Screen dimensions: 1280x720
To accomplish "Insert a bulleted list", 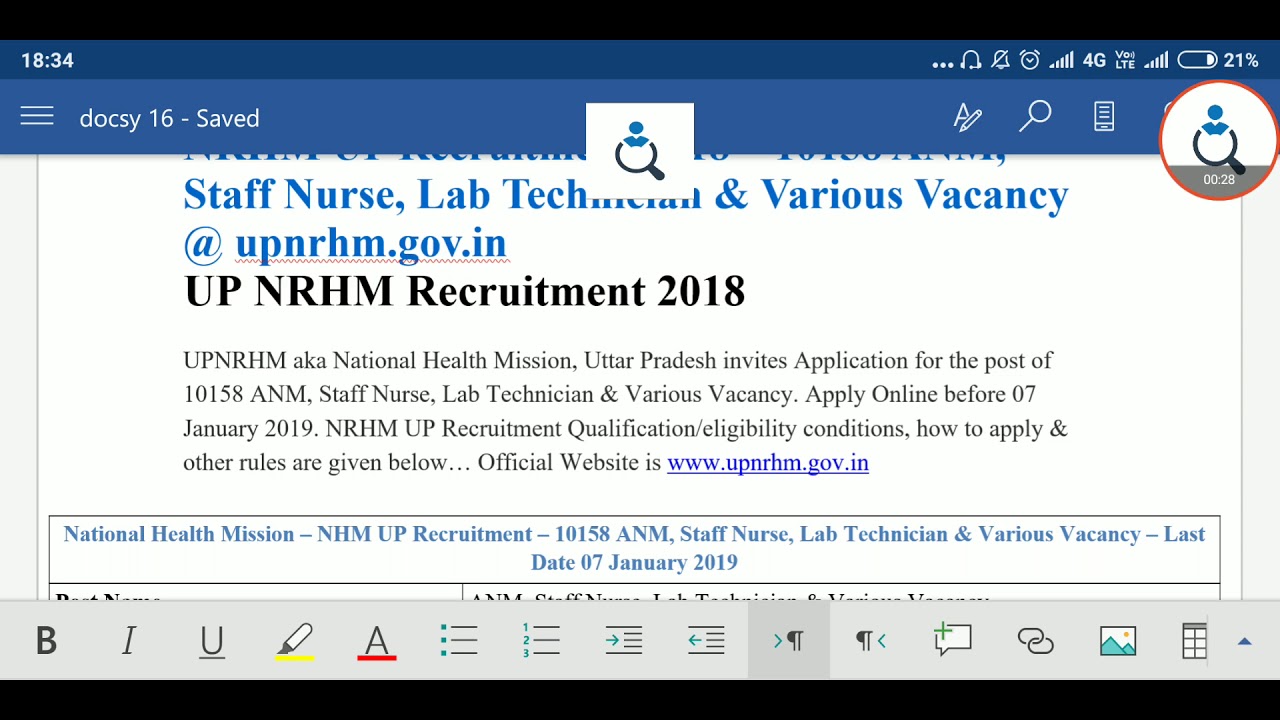I will (459, 641).
